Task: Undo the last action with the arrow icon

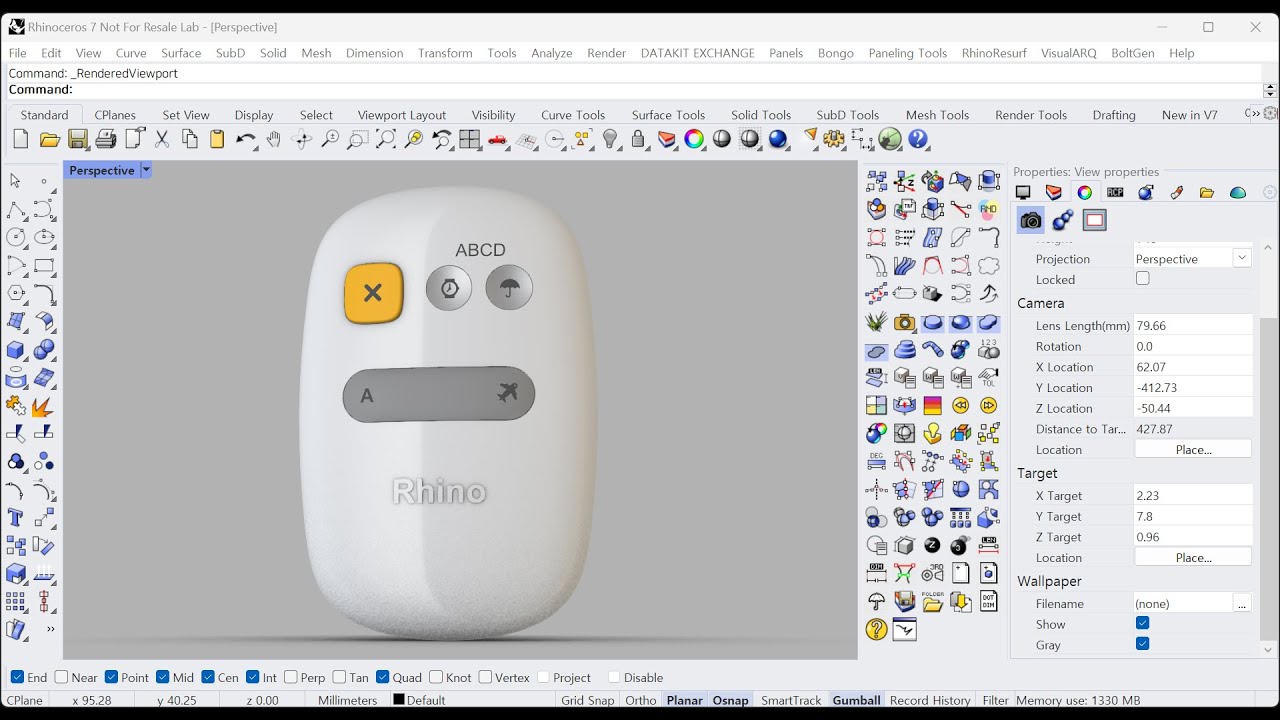Action: 245,140
